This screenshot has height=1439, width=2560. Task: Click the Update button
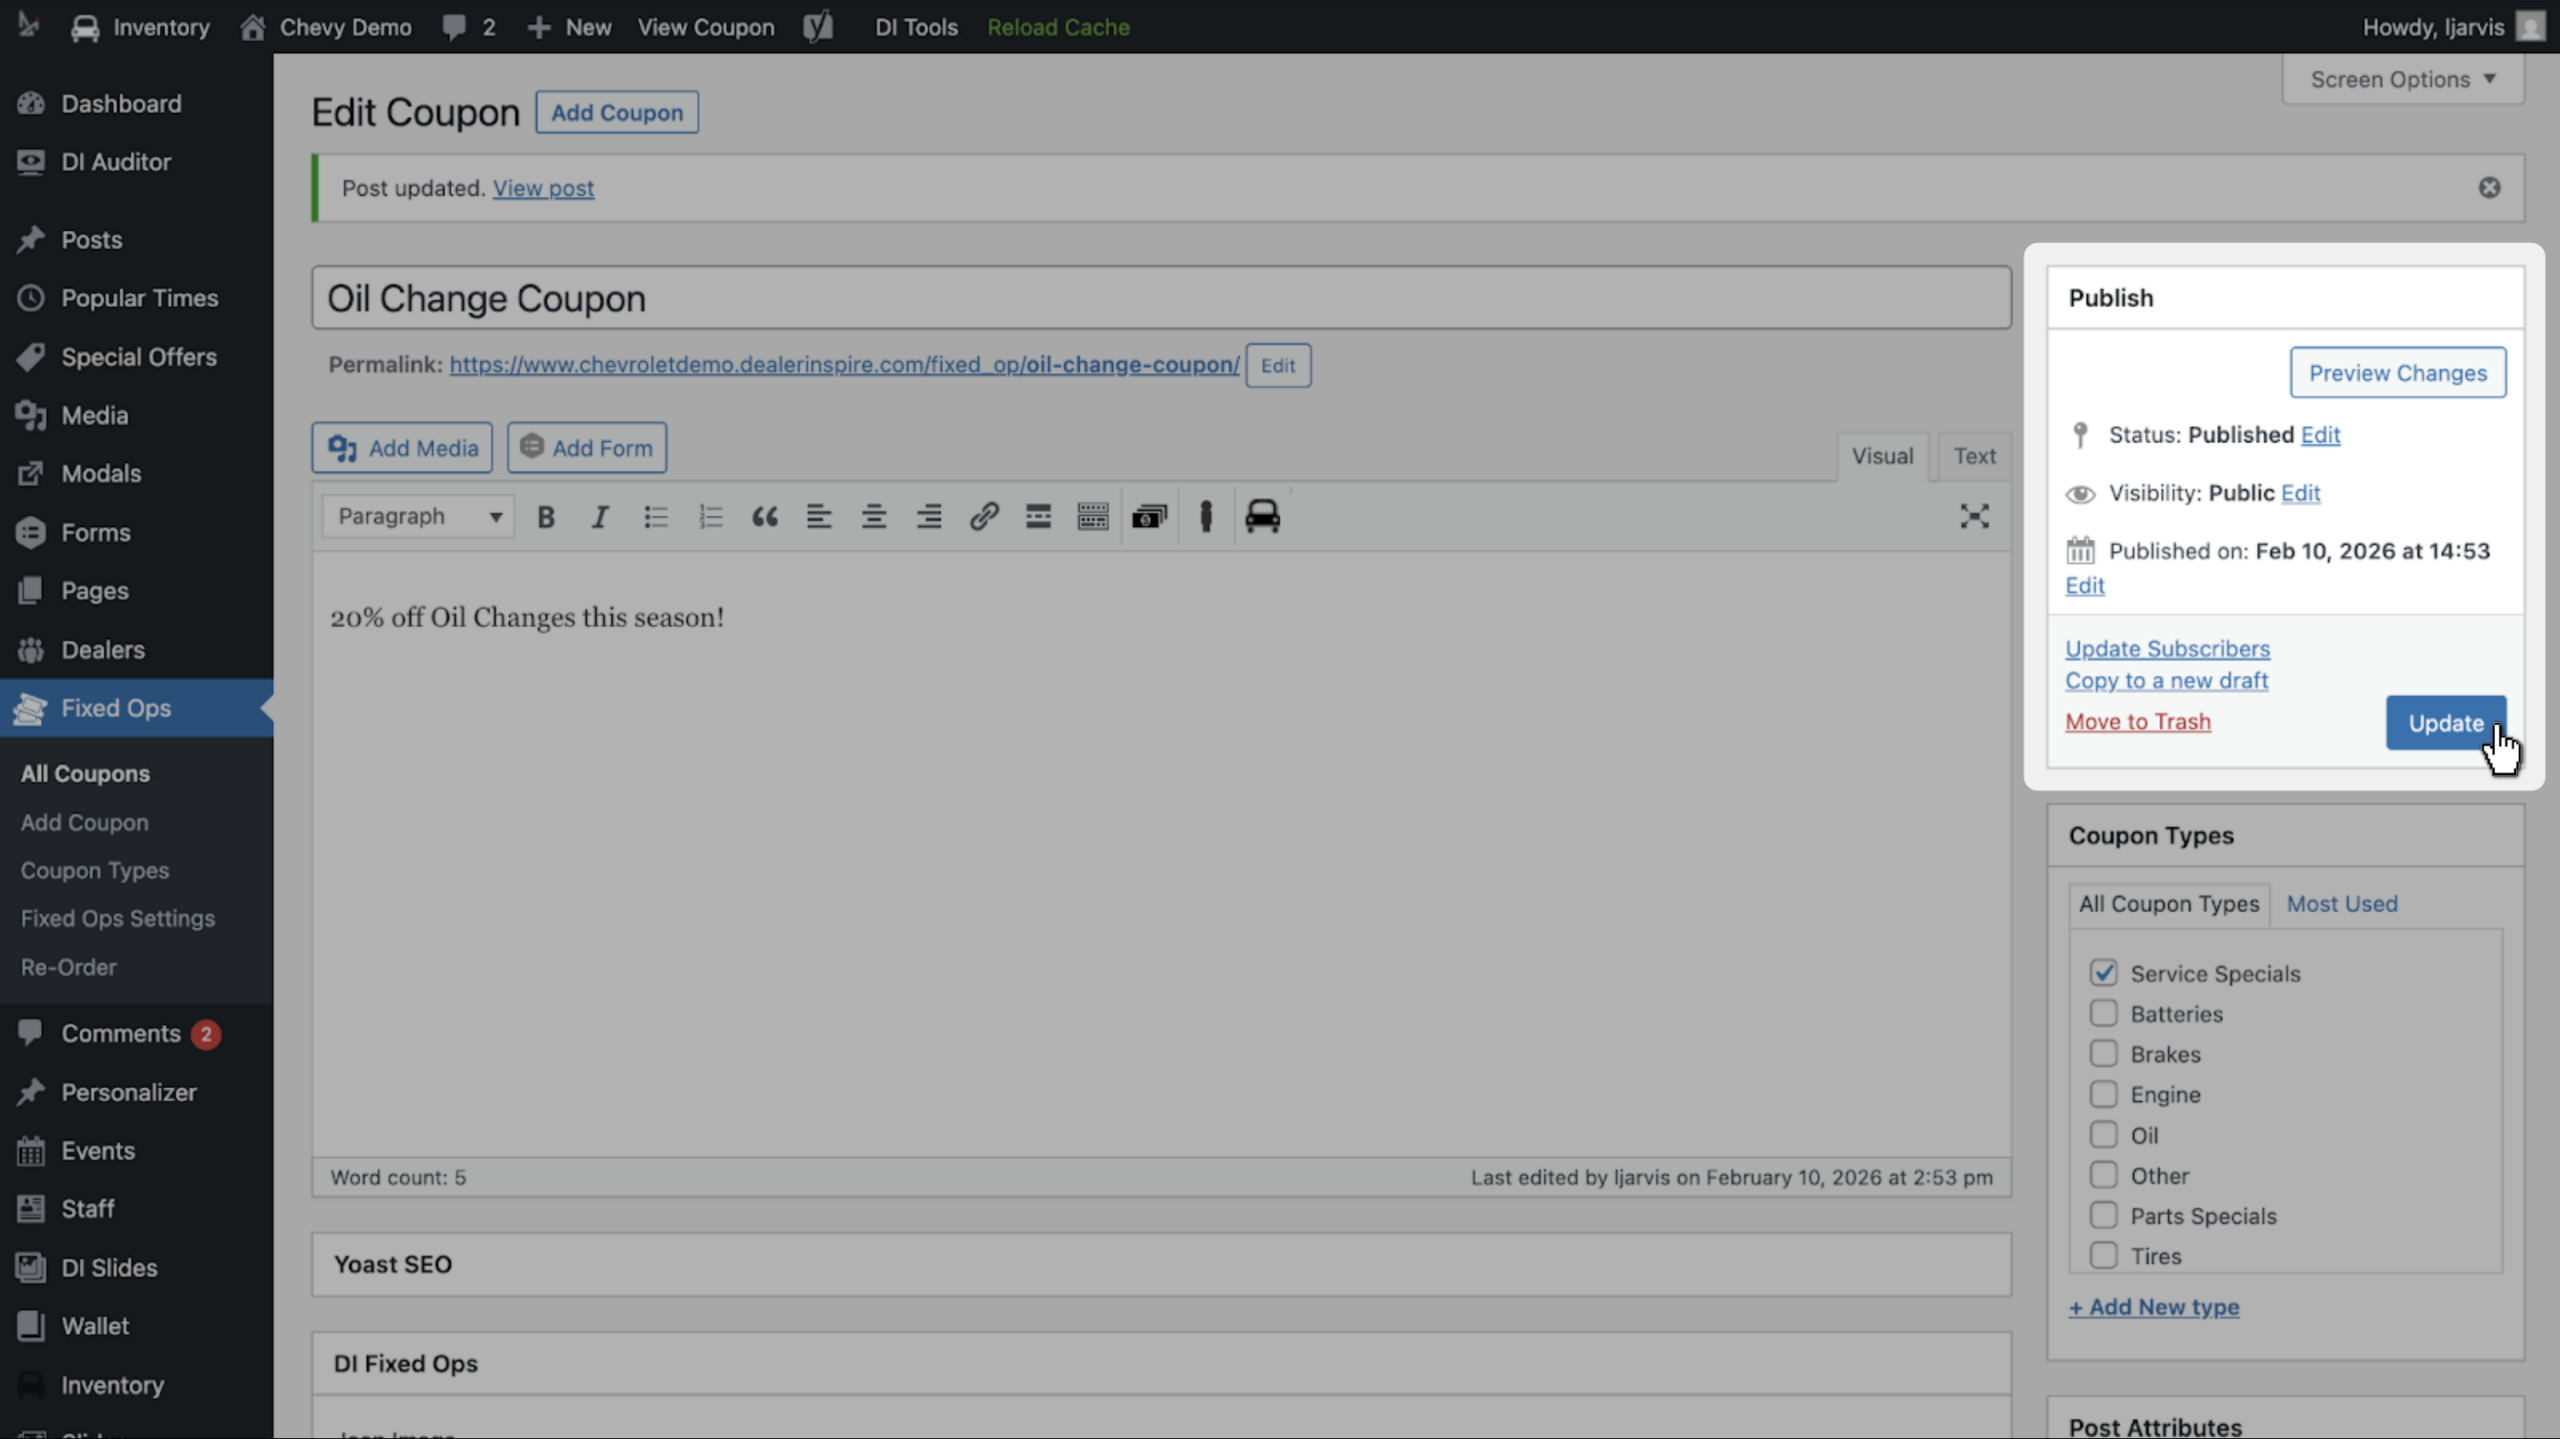click(x=2446, y=722)
